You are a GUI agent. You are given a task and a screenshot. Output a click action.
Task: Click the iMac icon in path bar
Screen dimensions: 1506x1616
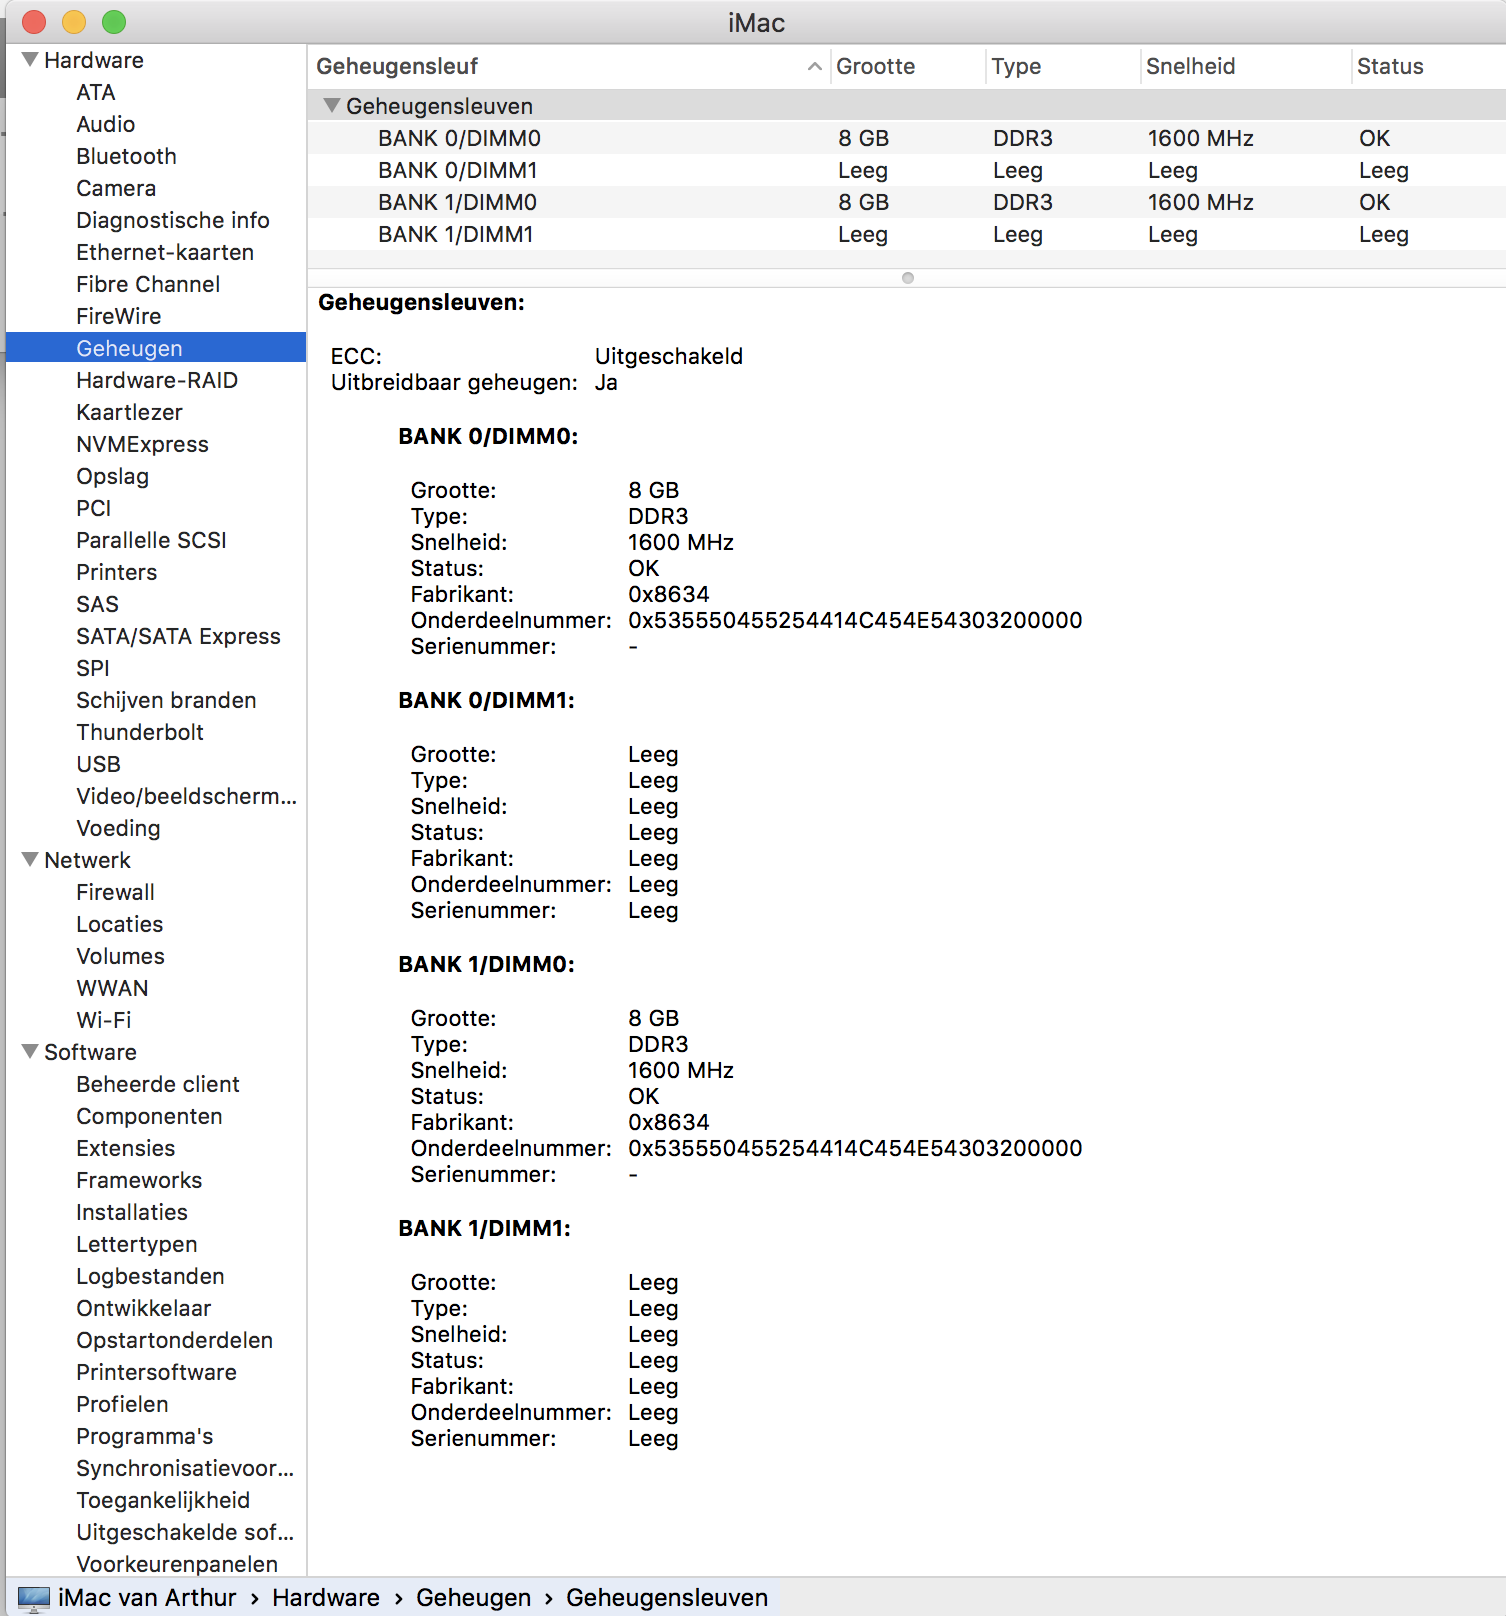tap(34, 1598)
